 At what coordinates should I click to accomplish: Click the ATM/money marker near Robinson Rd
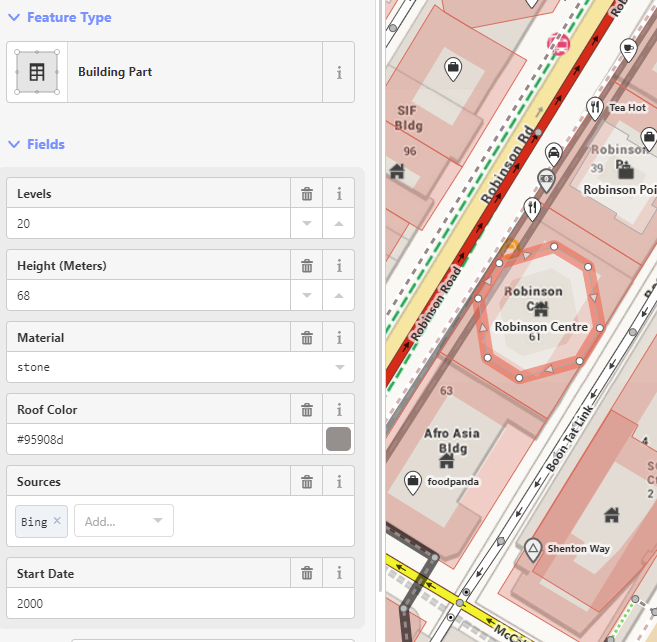(x=546, y=180)
